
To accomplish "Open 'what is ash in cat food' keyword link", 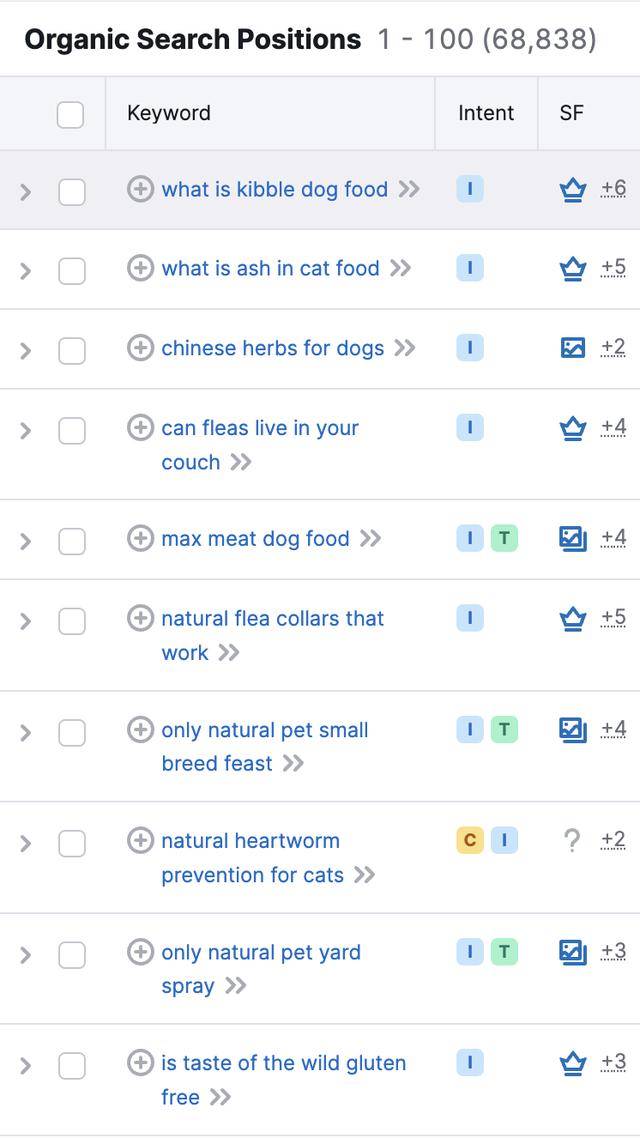I will point(270,269).
